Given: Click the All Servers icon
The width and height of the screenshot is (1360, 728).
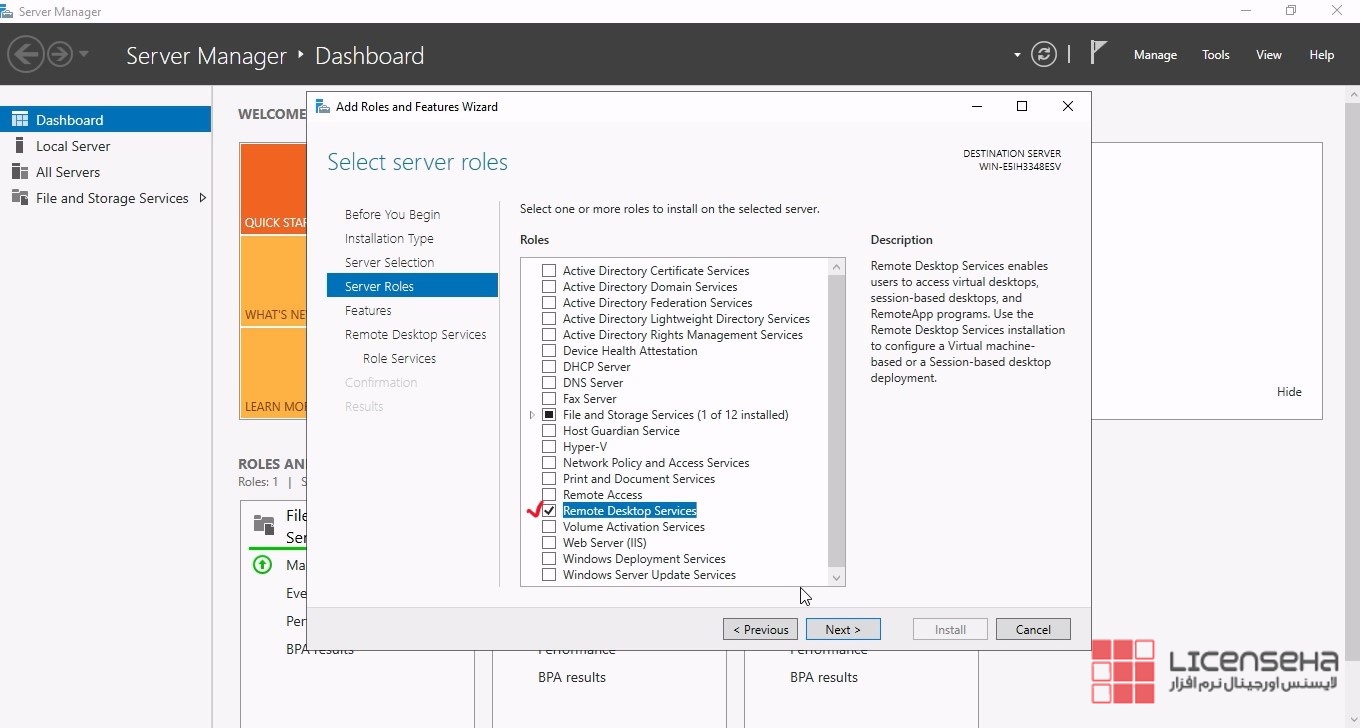Looking at the screenshot, I should point(19,172).
